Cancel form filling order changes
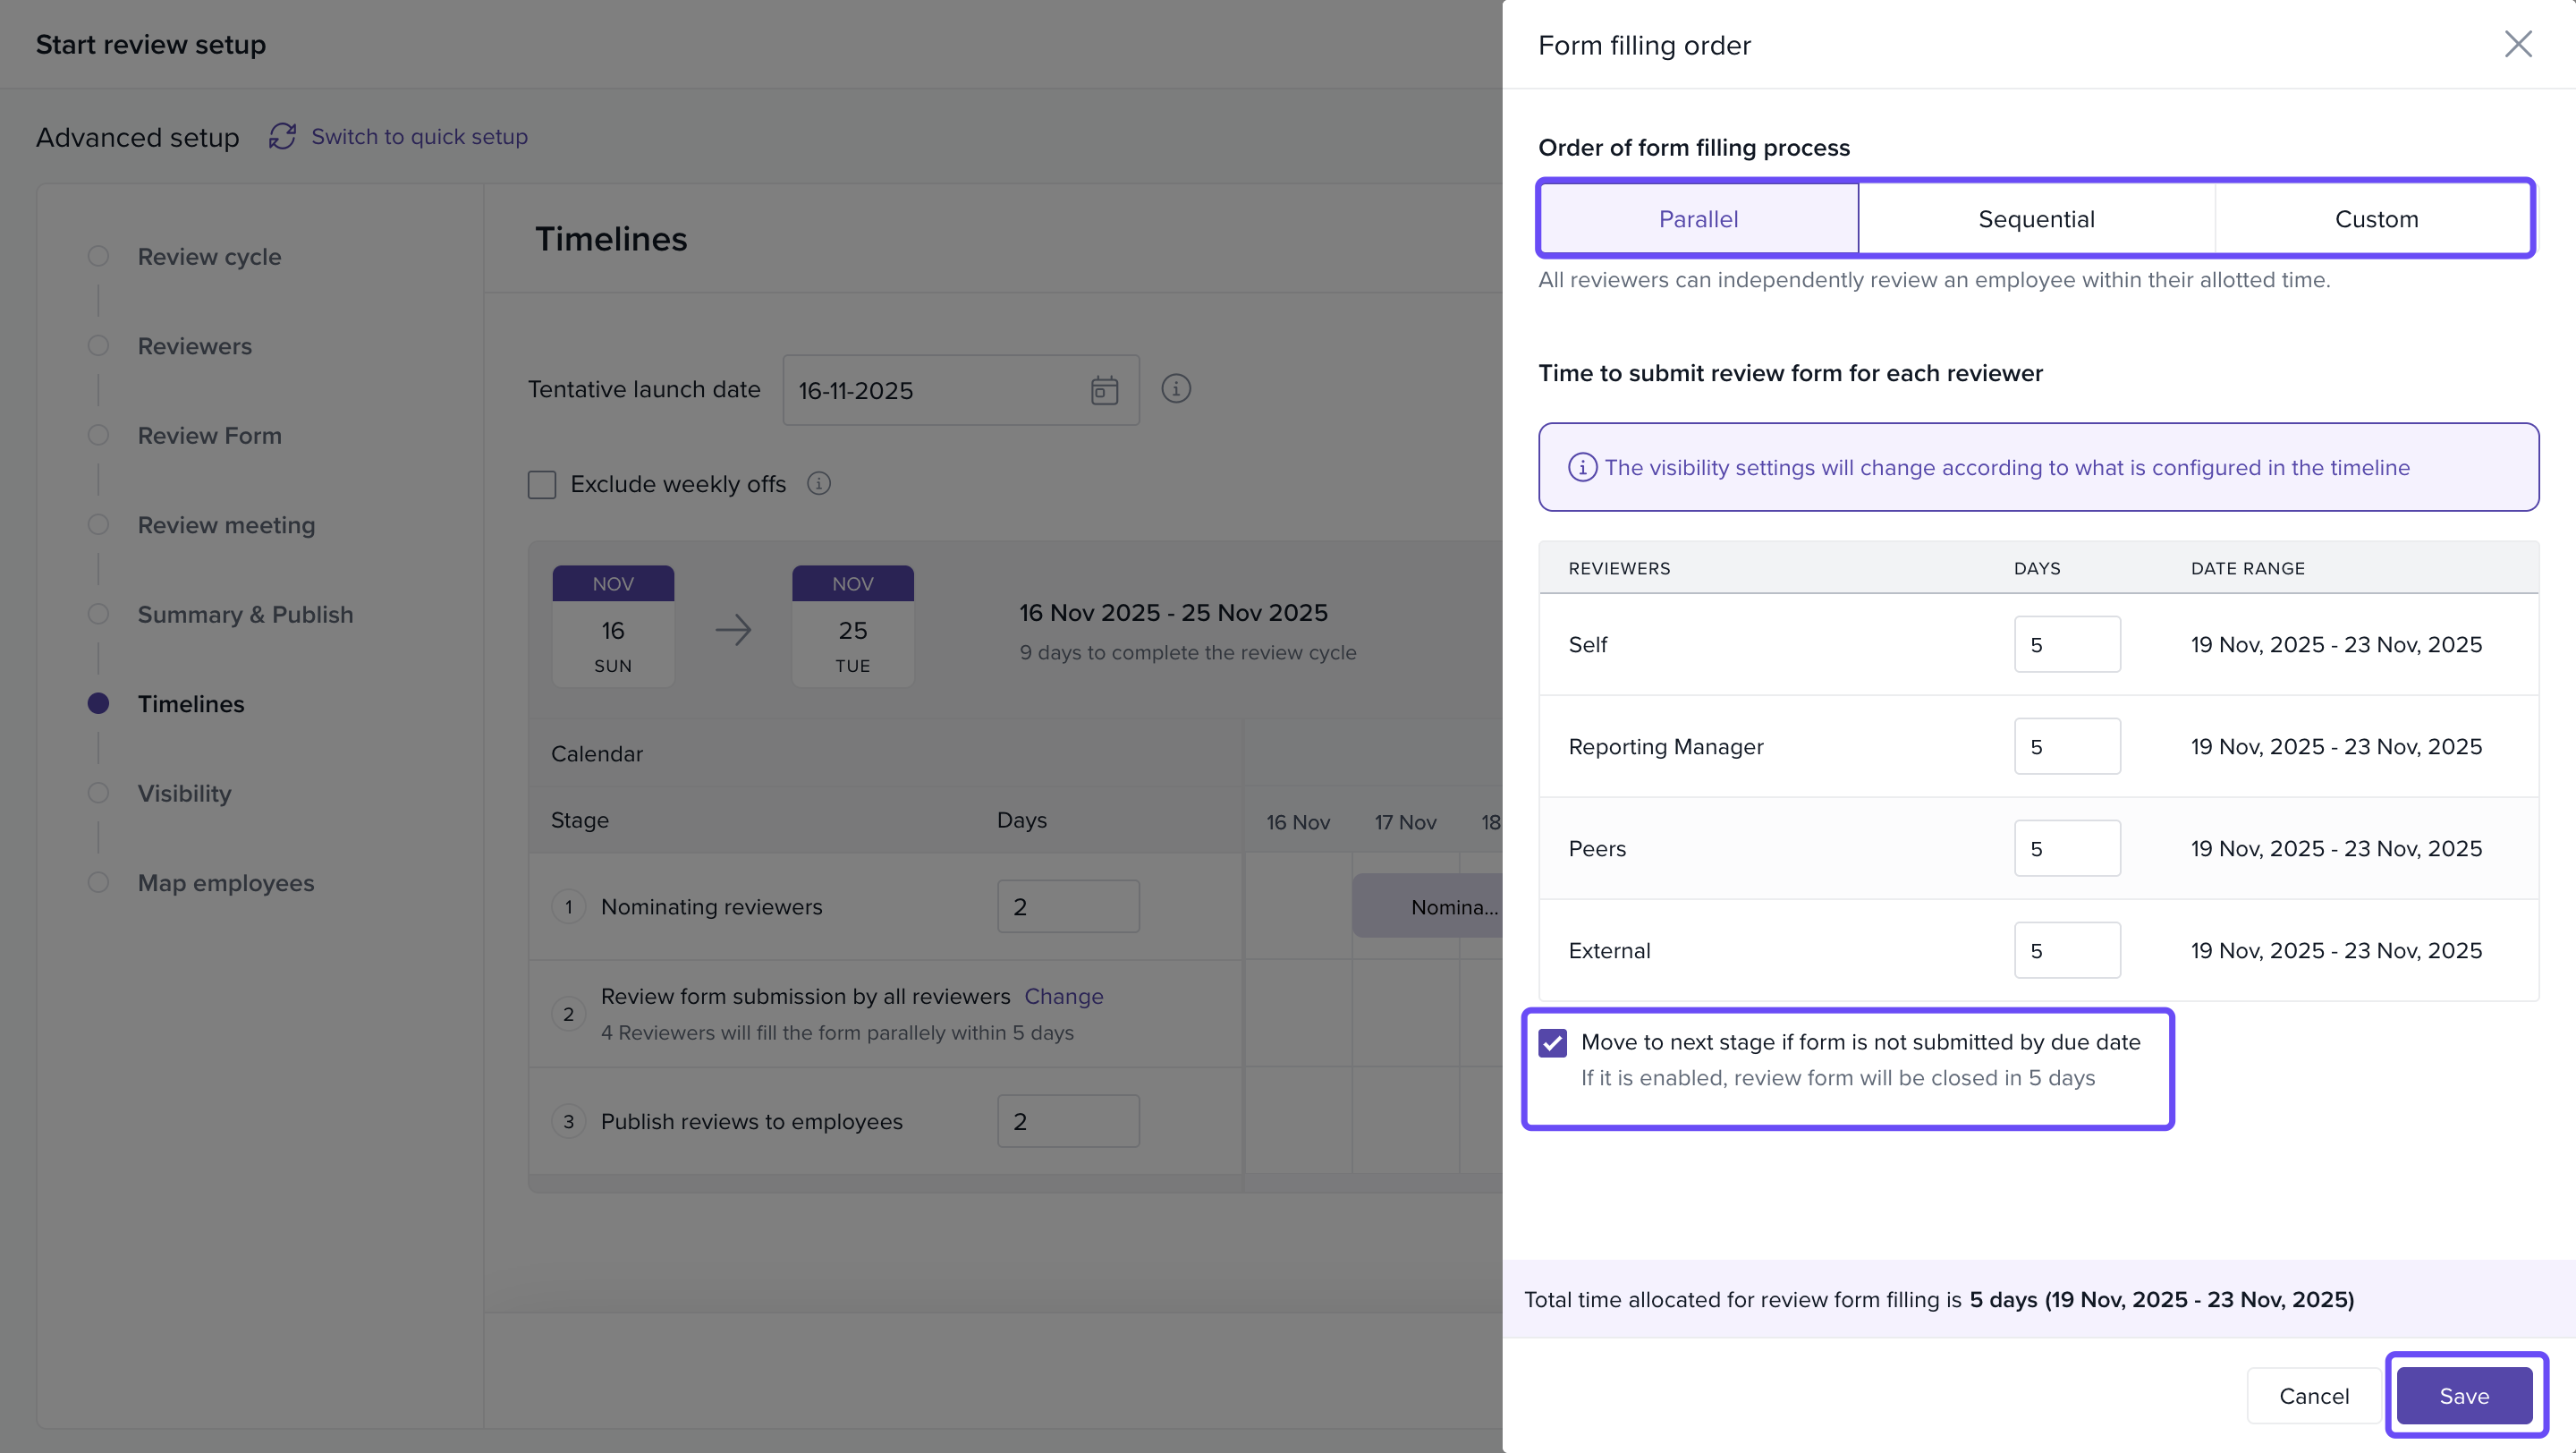2576x1453 pixels. [x=2313, y=1395]
